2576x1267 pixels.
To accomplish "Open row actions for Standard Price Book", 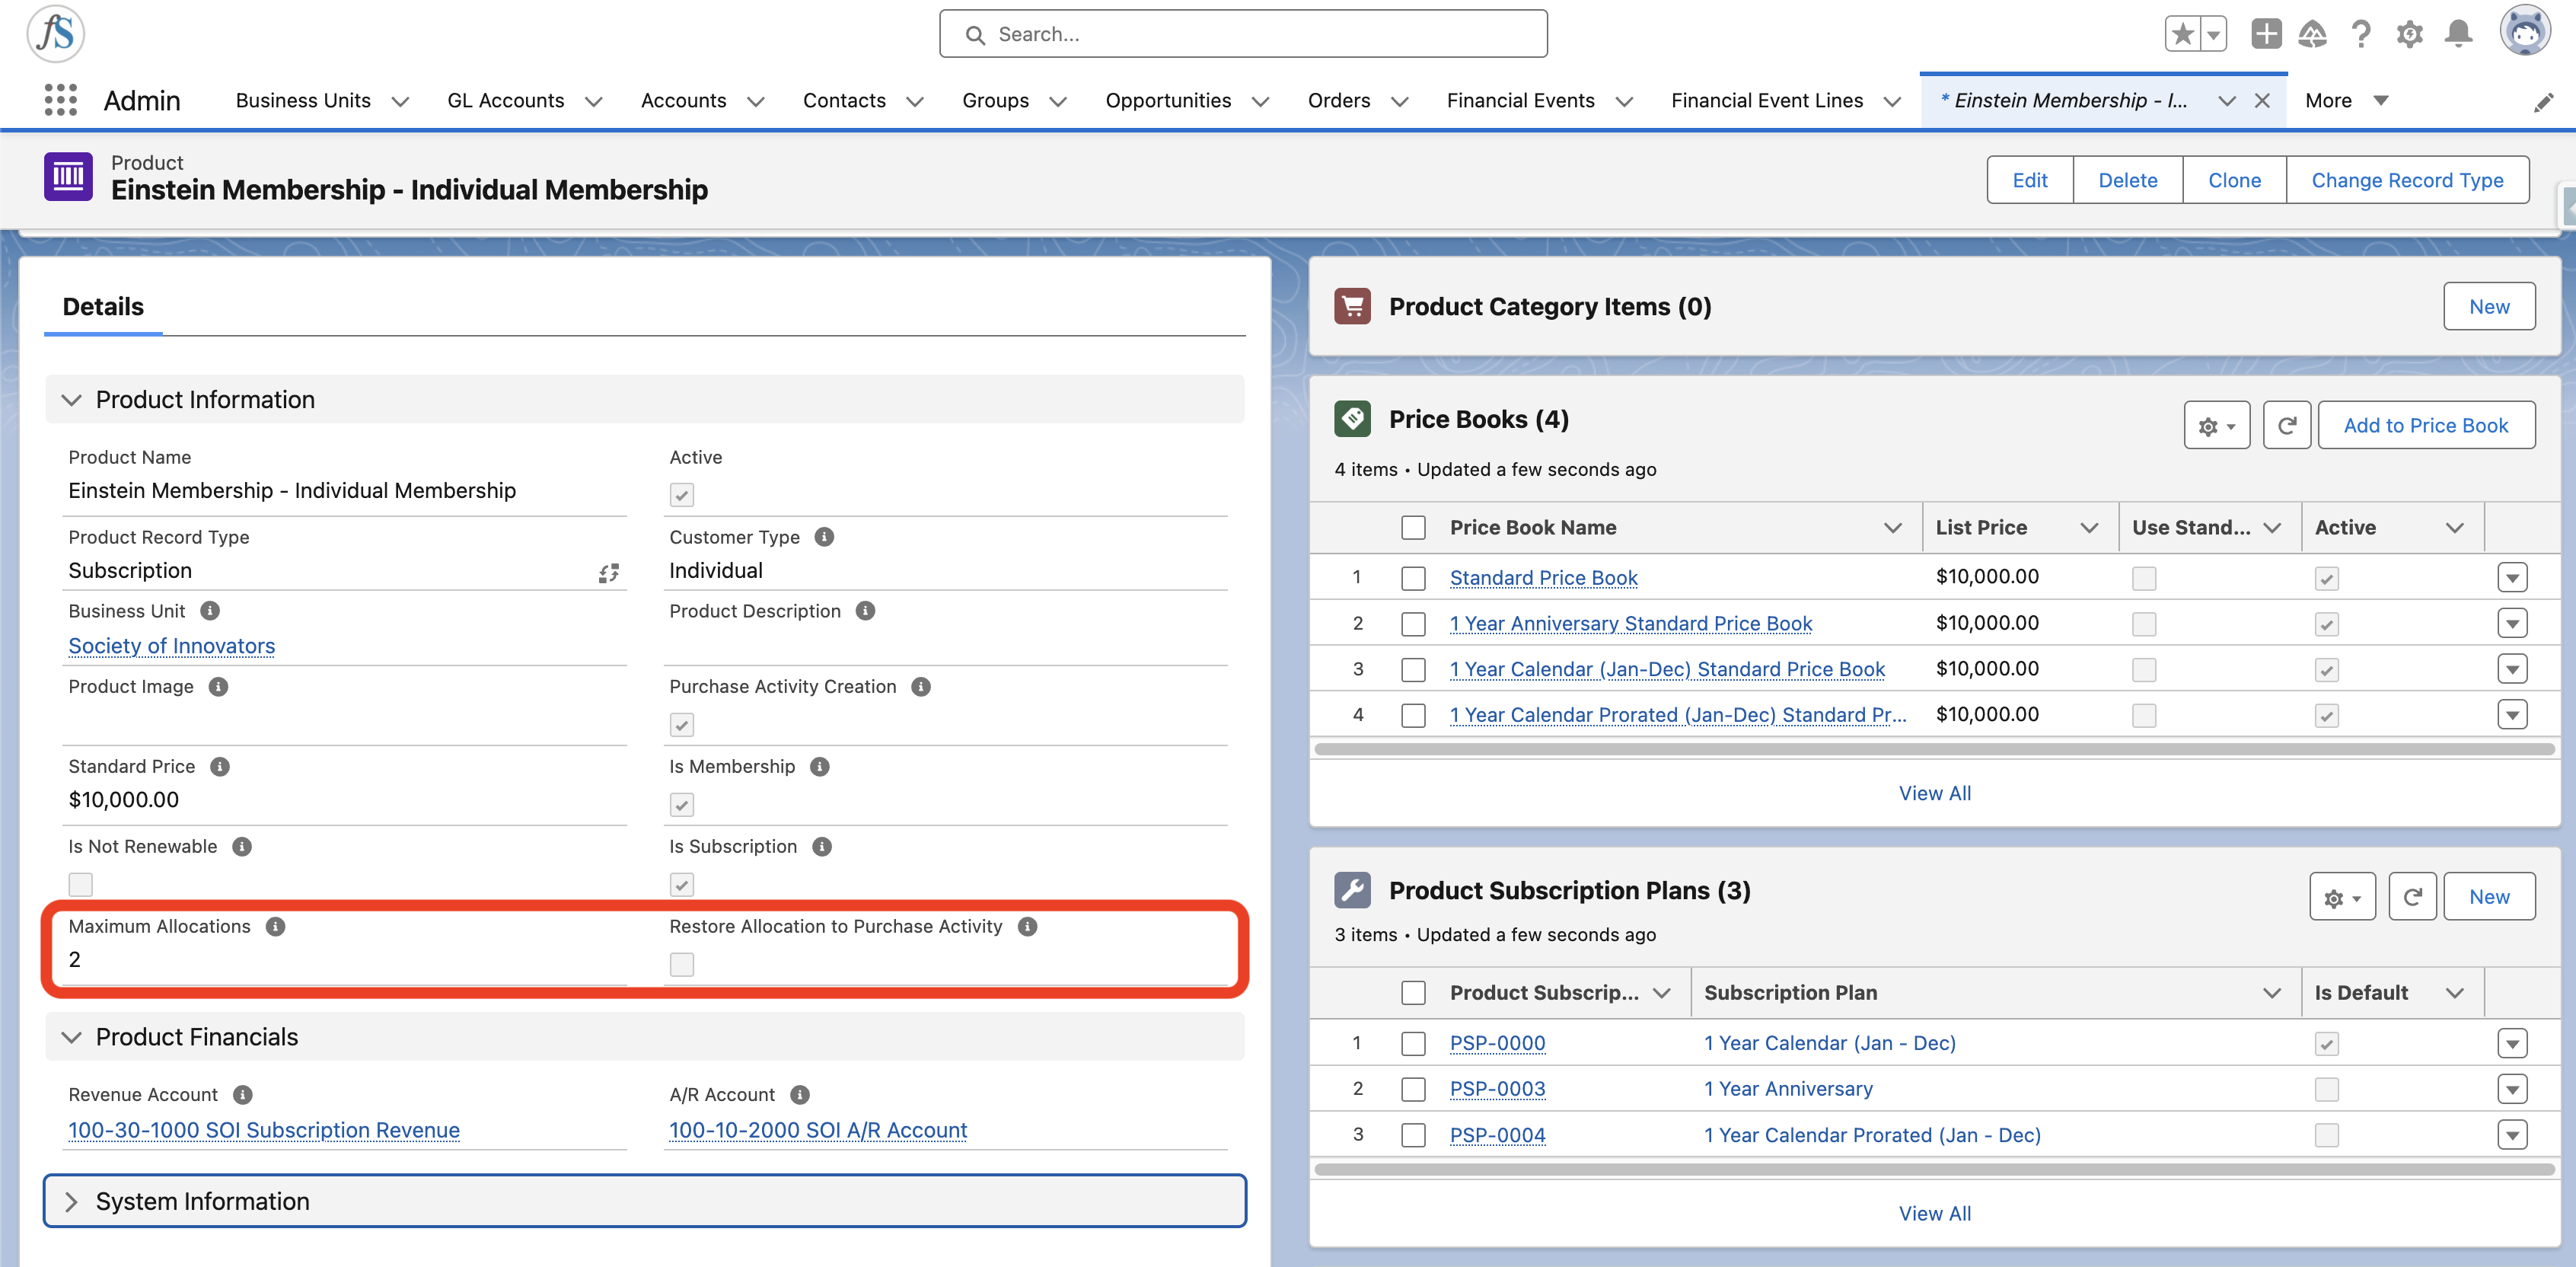I will click(x=2512, y=578).
